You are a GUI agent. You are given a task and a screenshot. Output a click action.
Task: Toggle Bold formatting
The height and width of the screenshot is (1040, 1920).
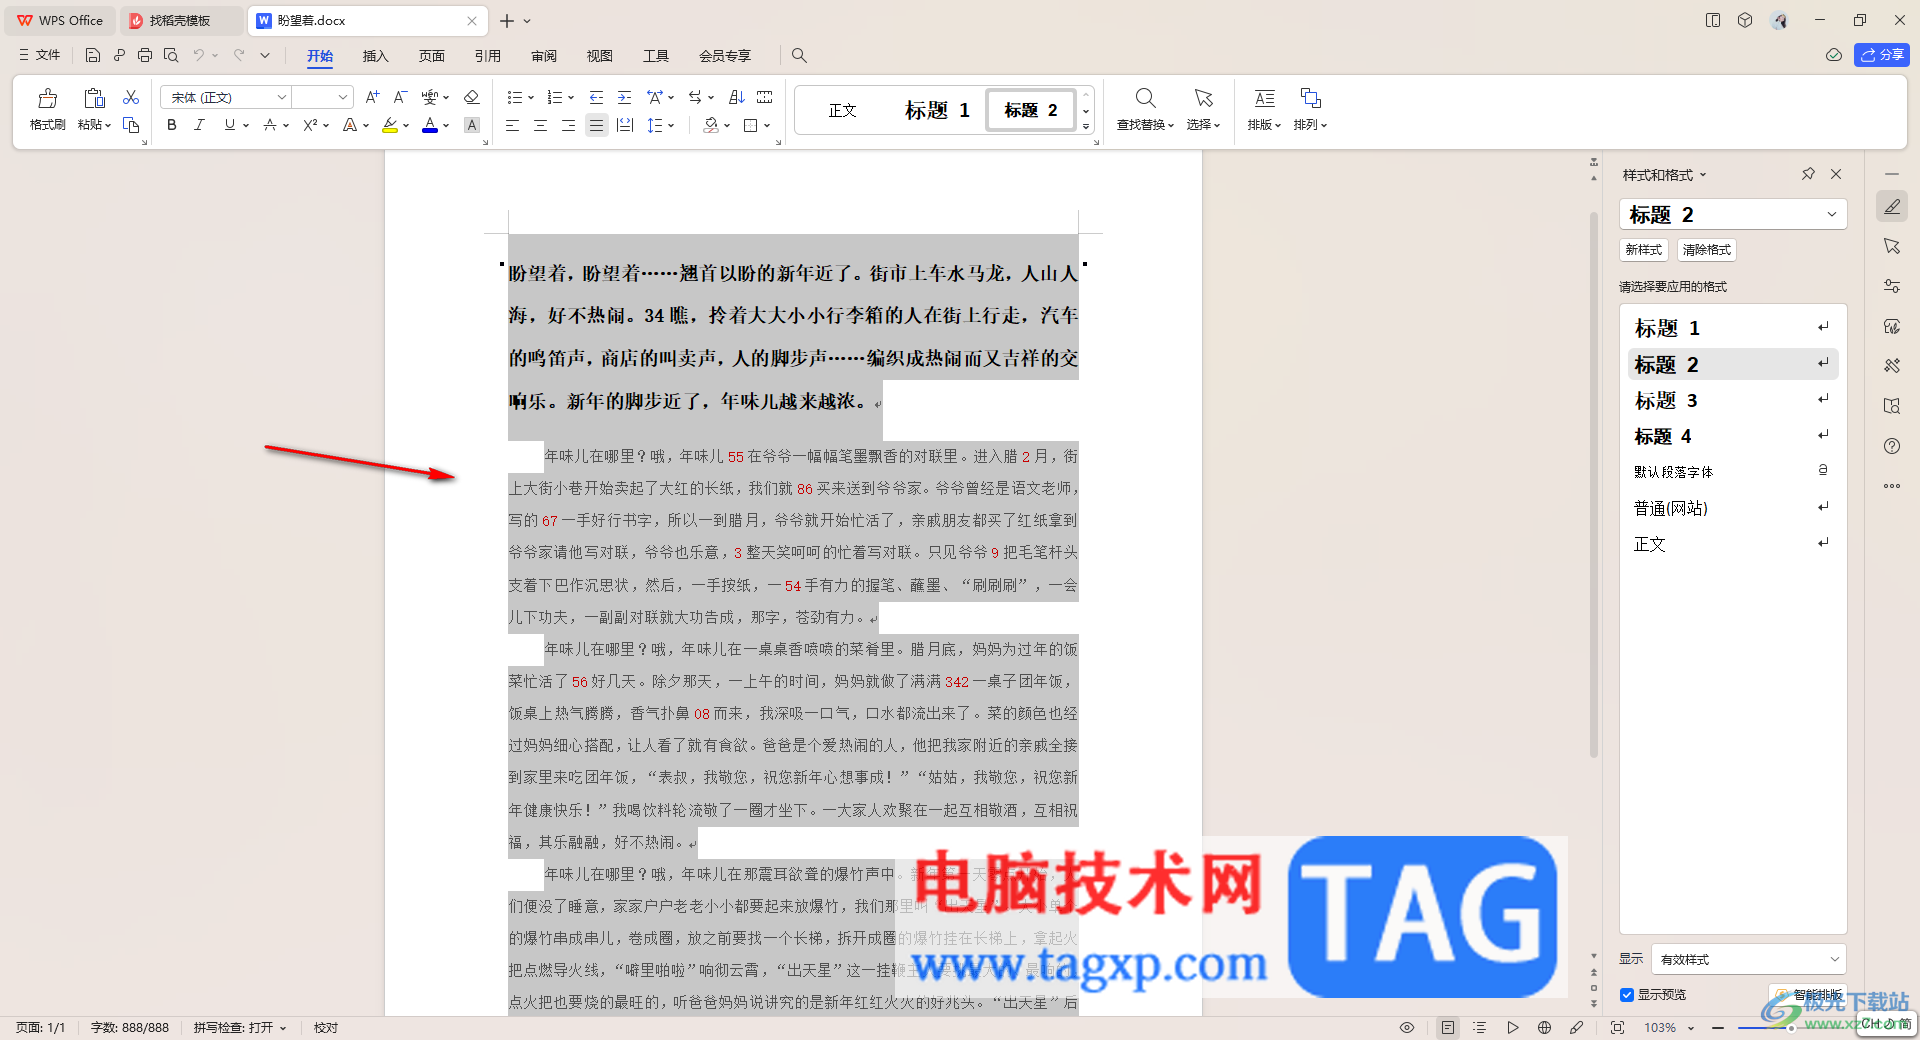(x=172, y=125)
